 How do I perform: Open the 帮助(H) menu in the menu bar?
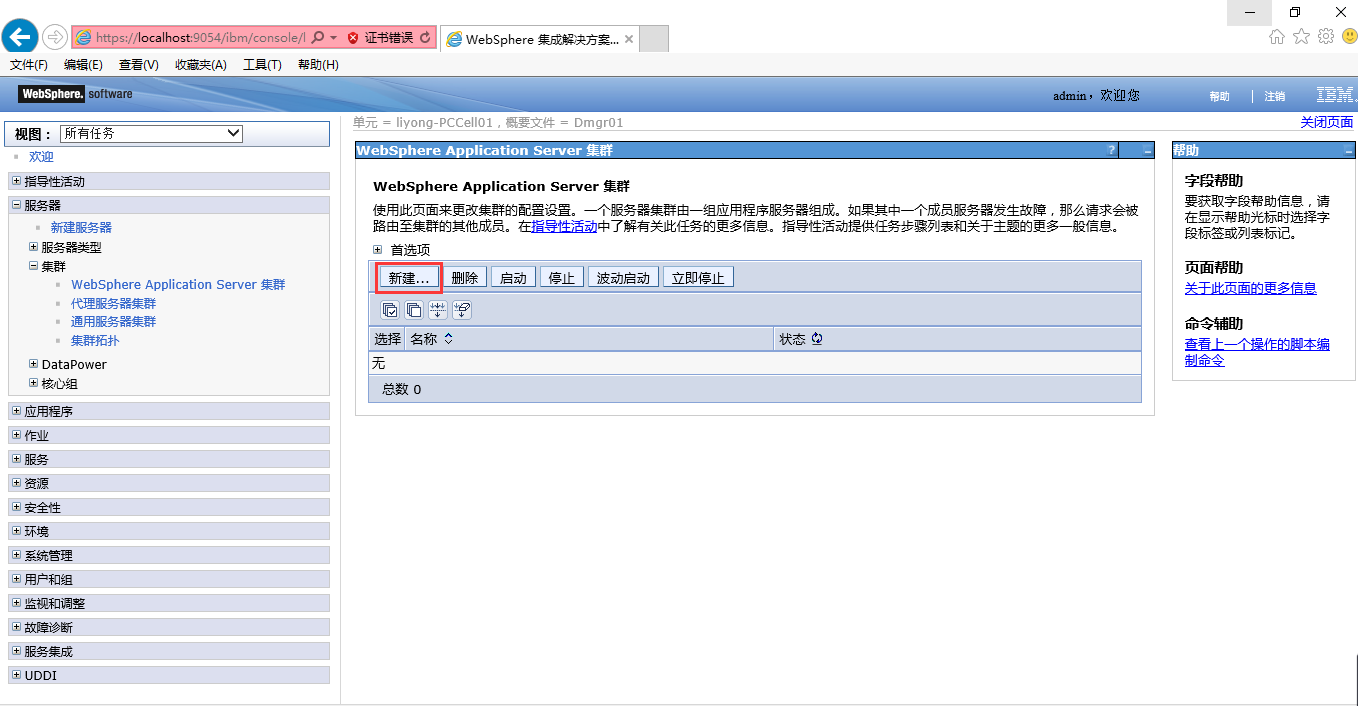pos(318,65)
